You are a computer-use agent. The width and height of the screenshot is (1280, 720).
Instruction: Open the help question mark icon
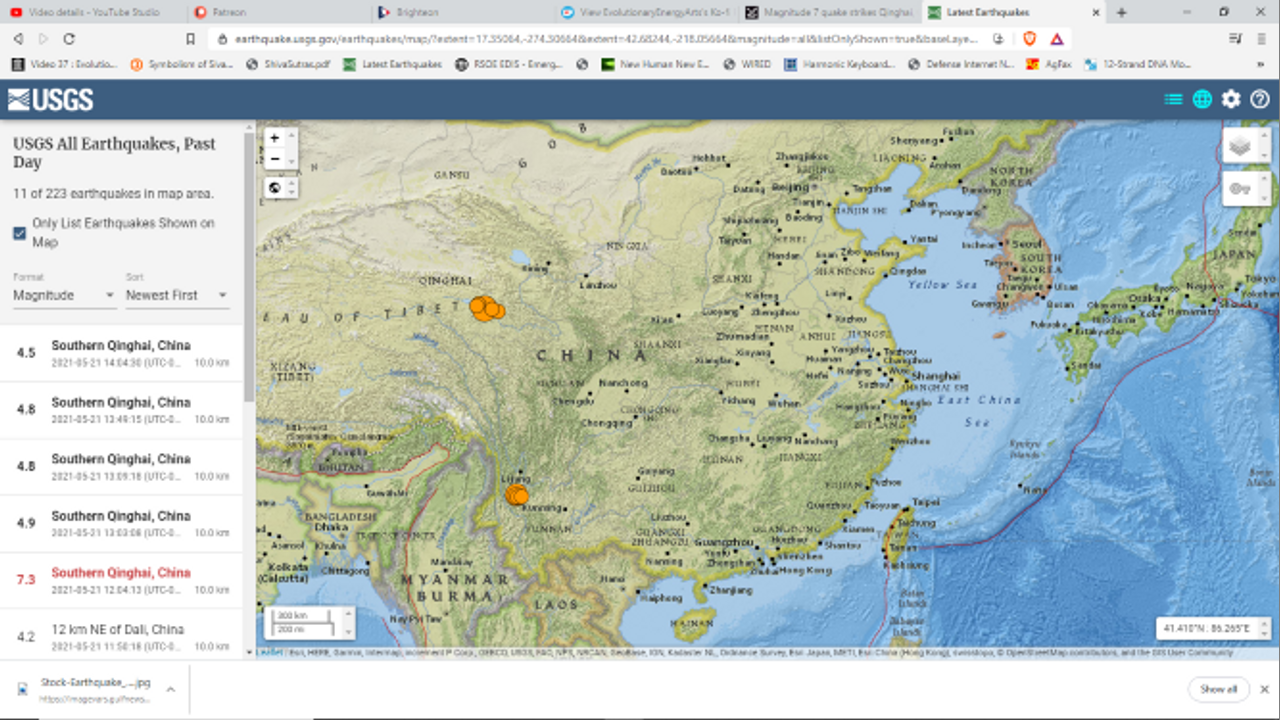pos(1260,99)
